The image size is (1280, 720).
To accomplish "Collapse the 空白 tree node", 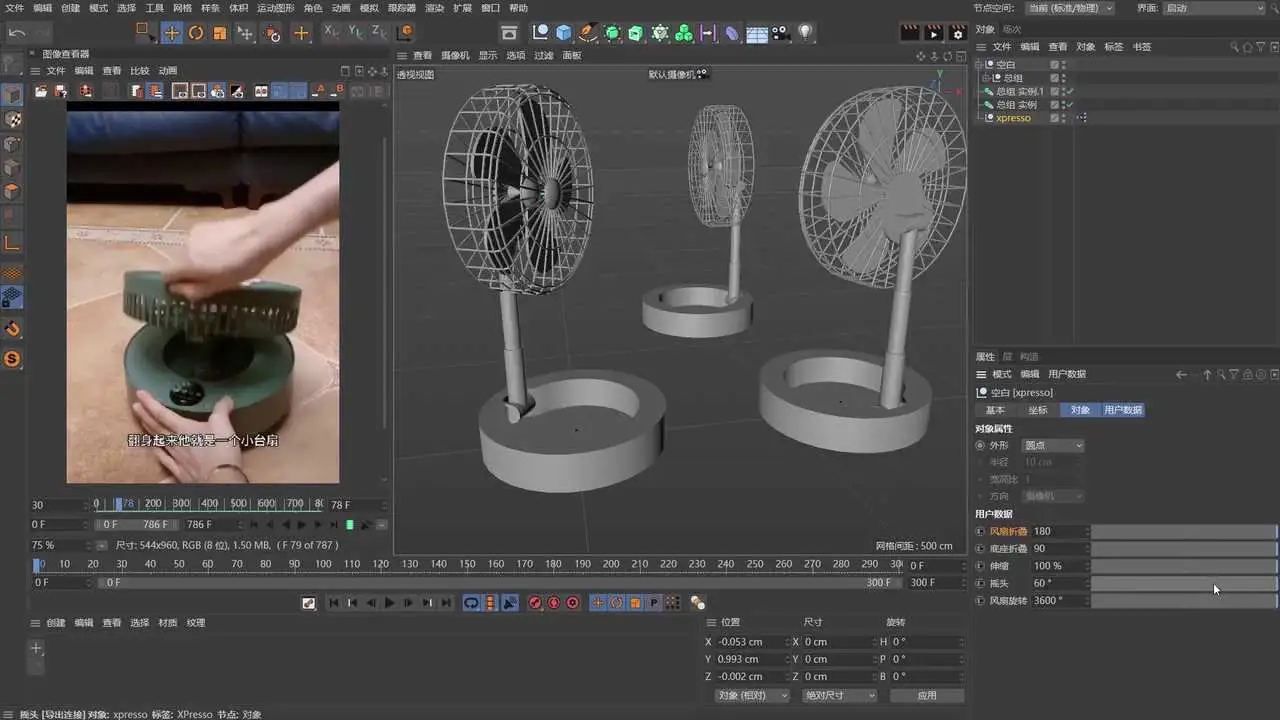I will [x=980, y=64].
